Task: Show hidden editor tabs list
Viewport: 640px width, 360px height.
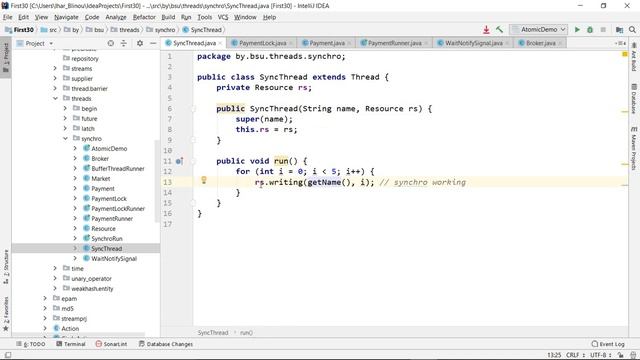Action: (x=620, y=43)
